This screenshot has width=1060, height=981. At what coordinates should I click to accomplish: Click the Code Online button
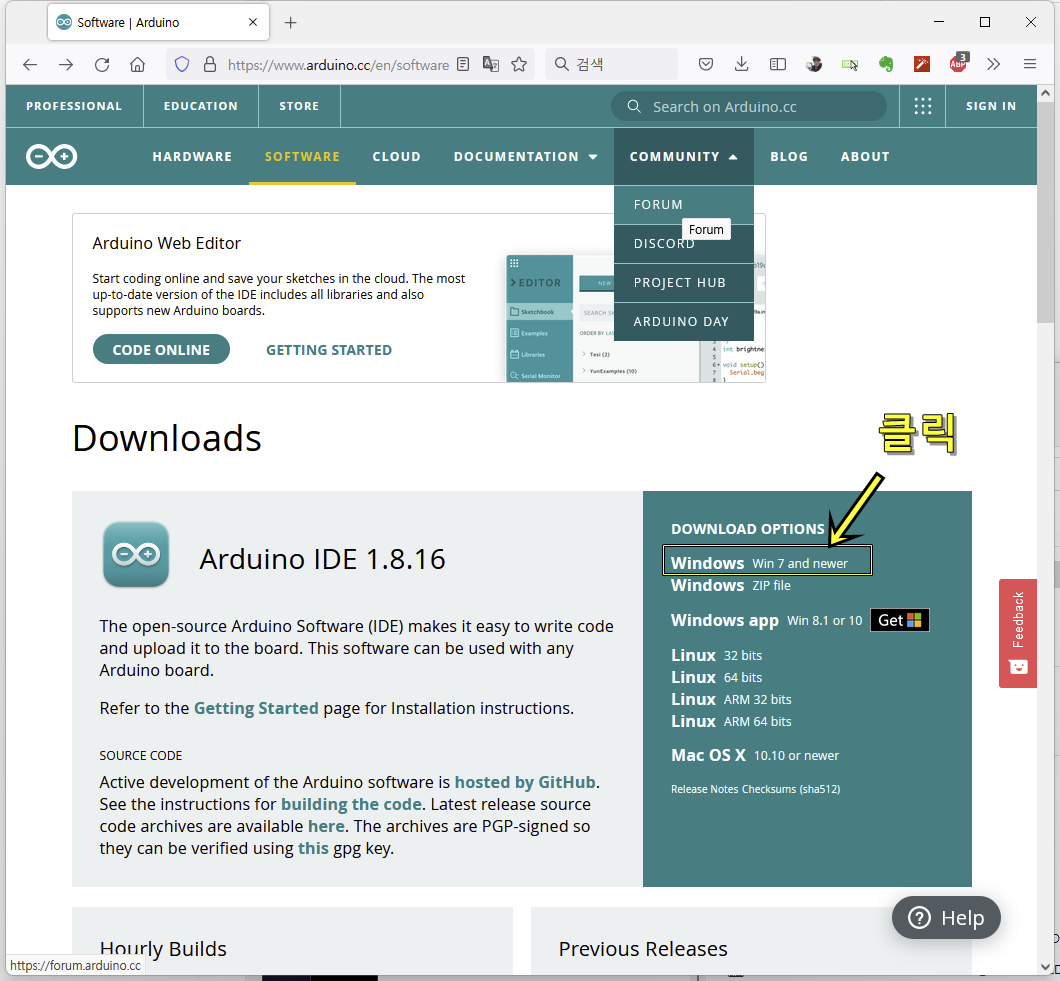coord(161,350)
